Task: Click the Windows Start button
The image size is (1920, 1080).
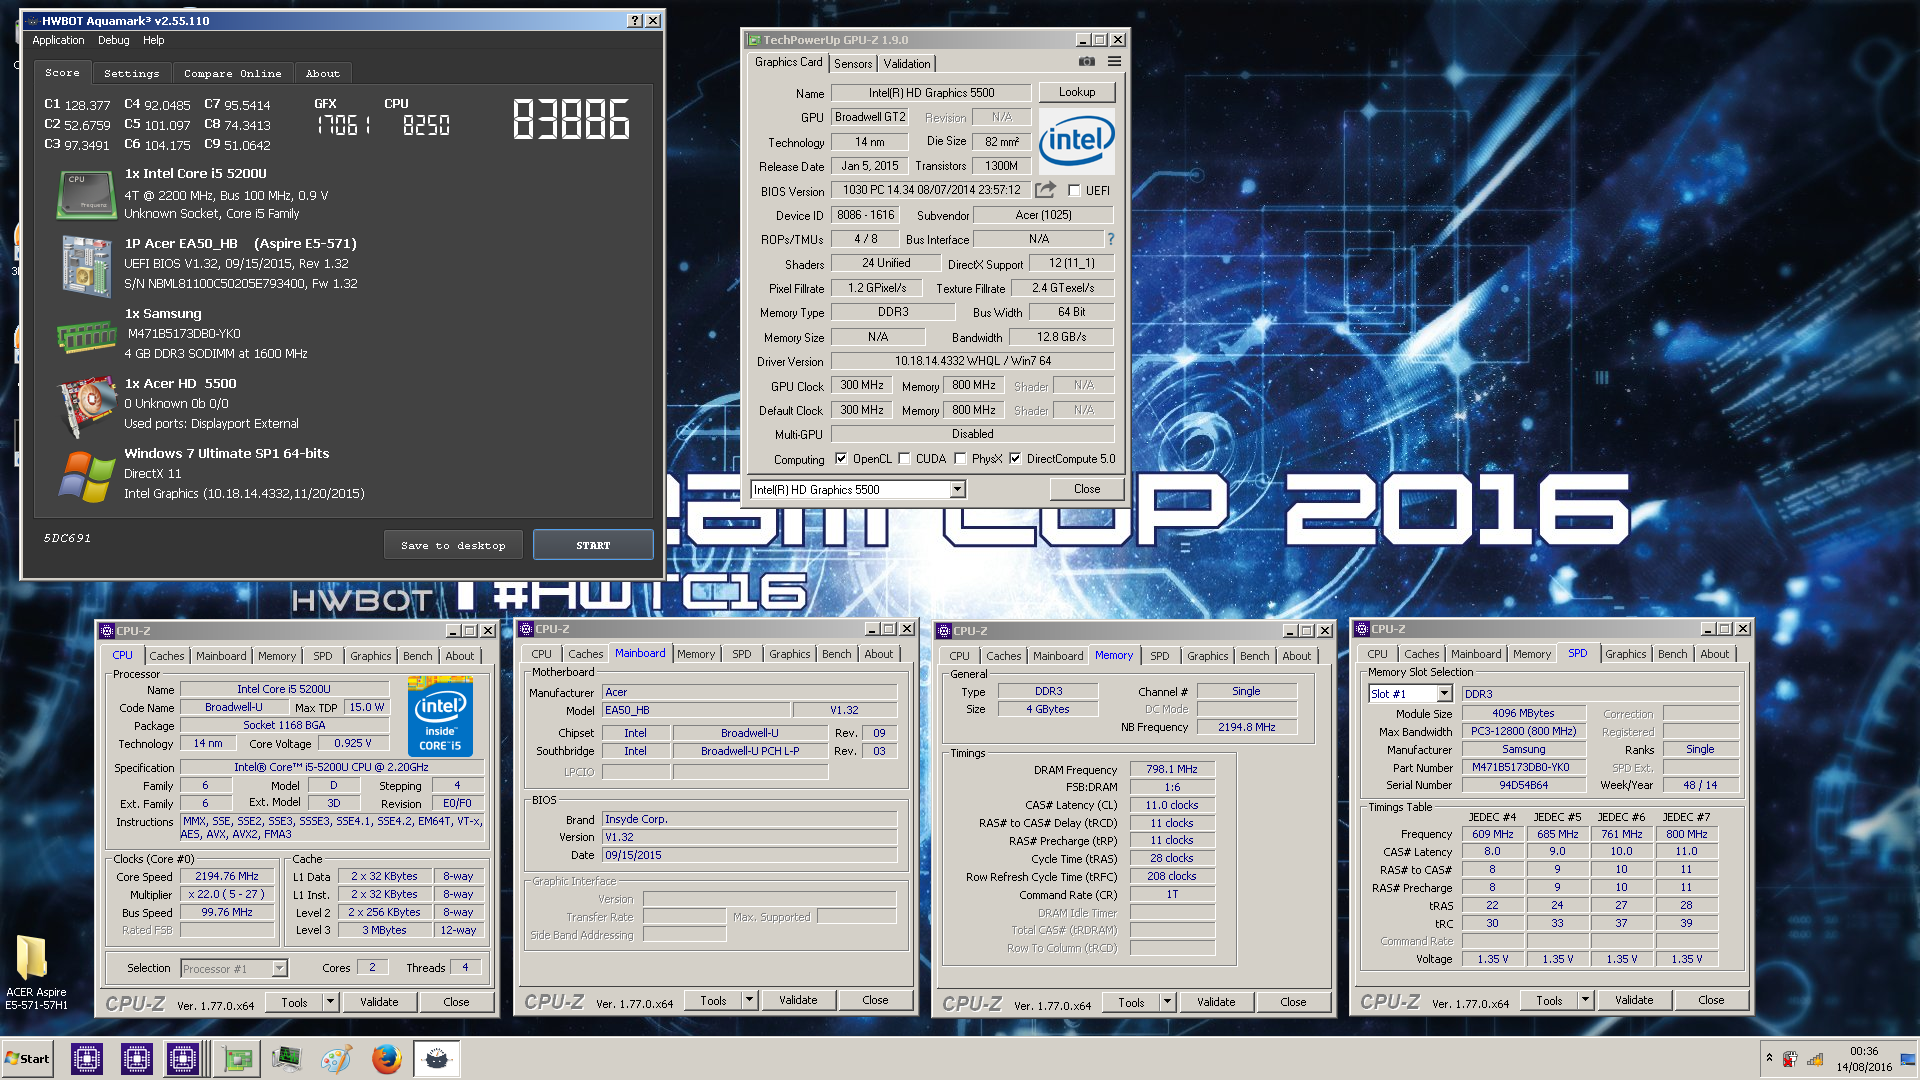Action: point(28,1058)
